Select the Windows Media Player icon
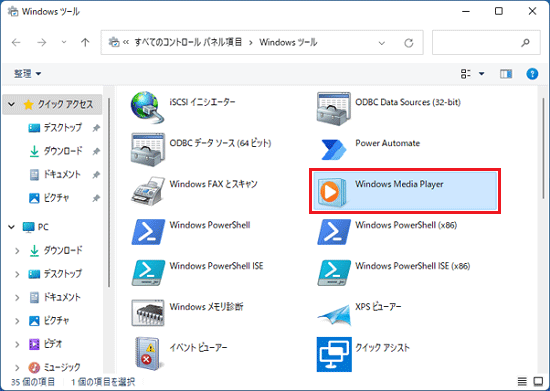The height and width of the screenshot is (391, 550). coord(332,191)
